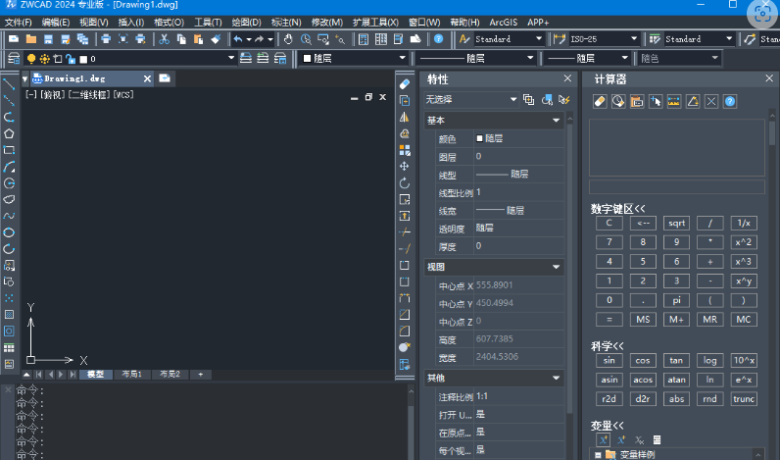Click the Help icon in main toolbar

click(x=438, y=39)
